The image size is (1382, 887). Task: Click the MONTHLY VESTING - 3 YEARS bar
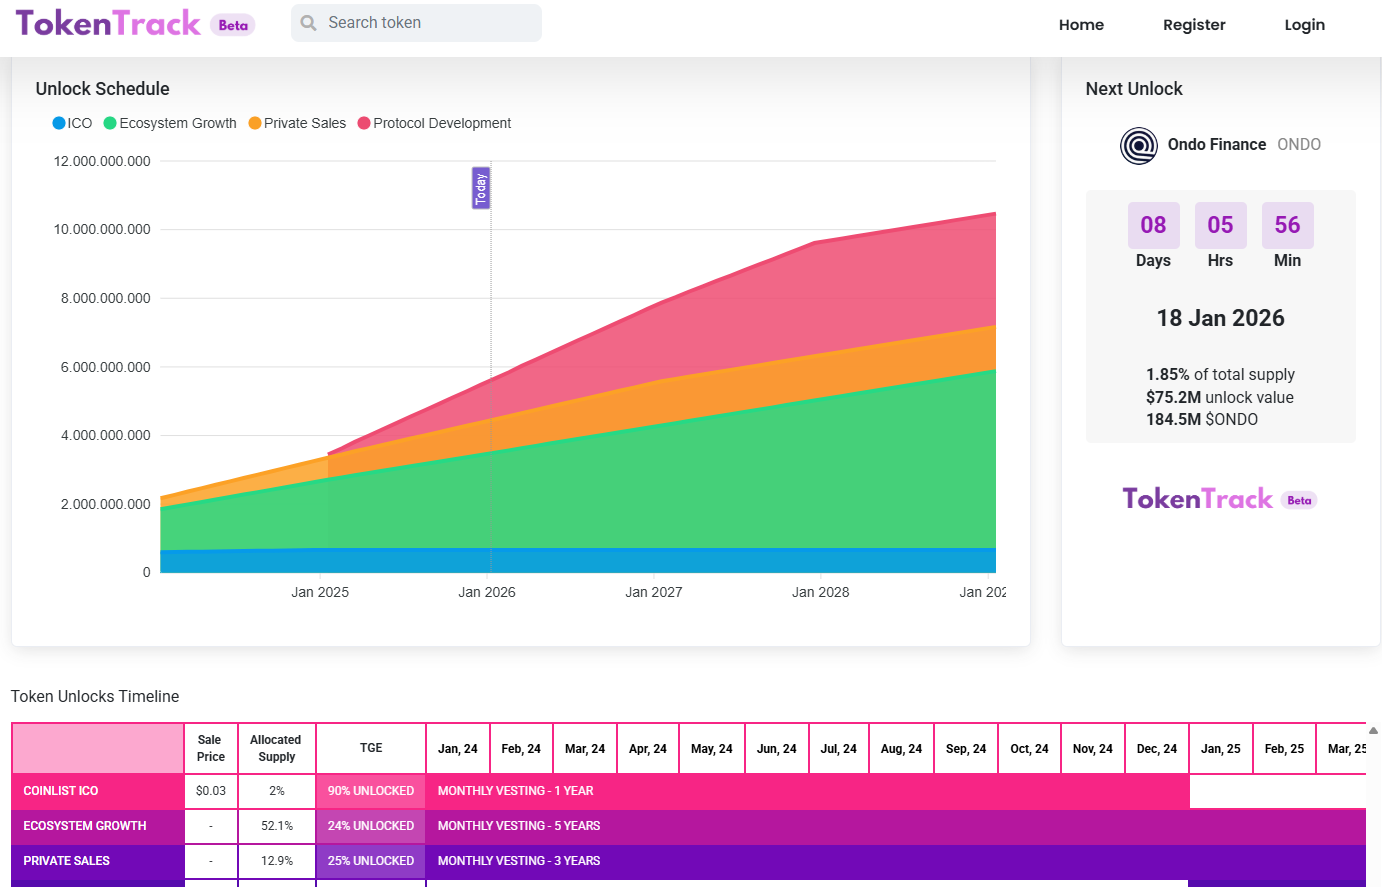point(896,861)
